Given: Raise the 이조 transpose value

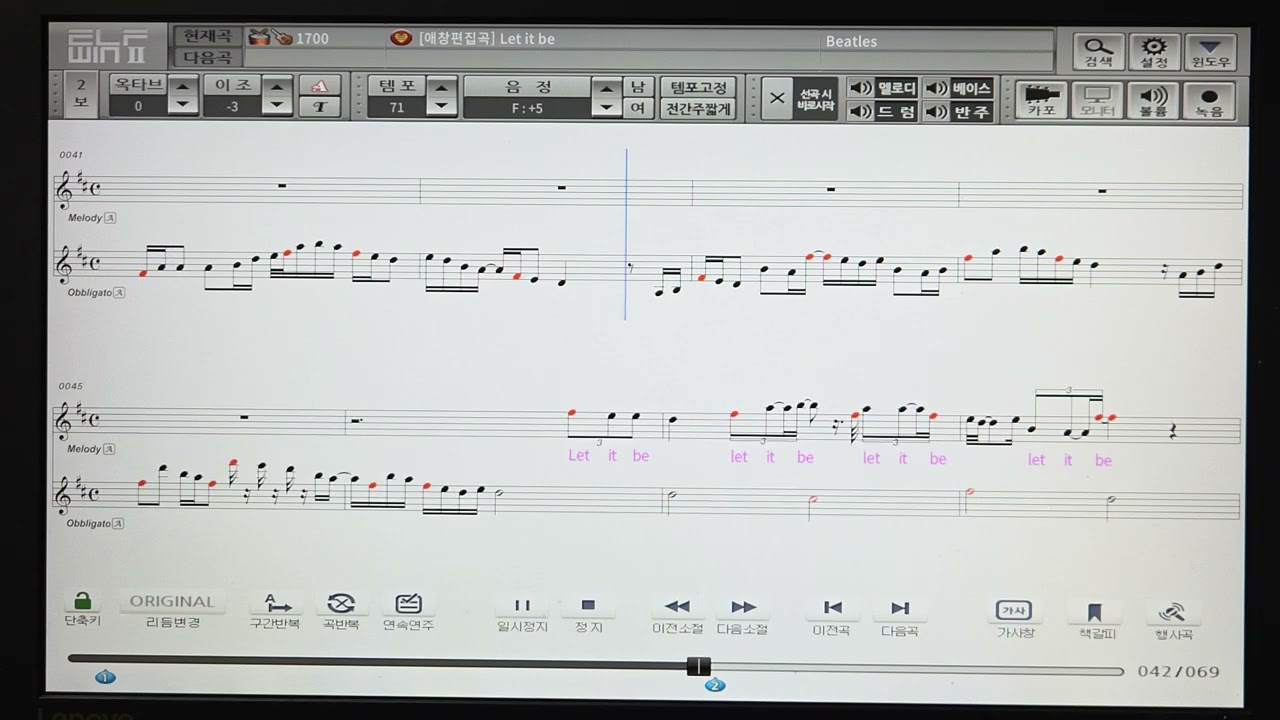Looking at the screenshot, I should 277,87.
